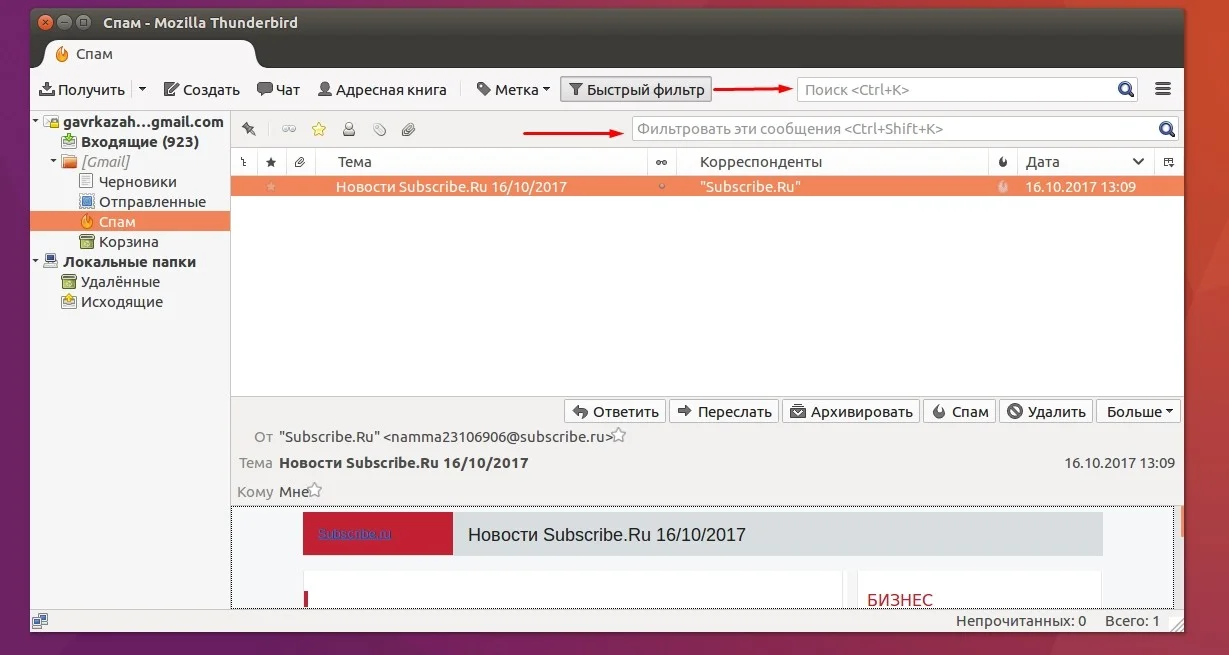Click the online status icon in status bar
1229x655 pixels.
pyautogui.click(x=40, y=621)
